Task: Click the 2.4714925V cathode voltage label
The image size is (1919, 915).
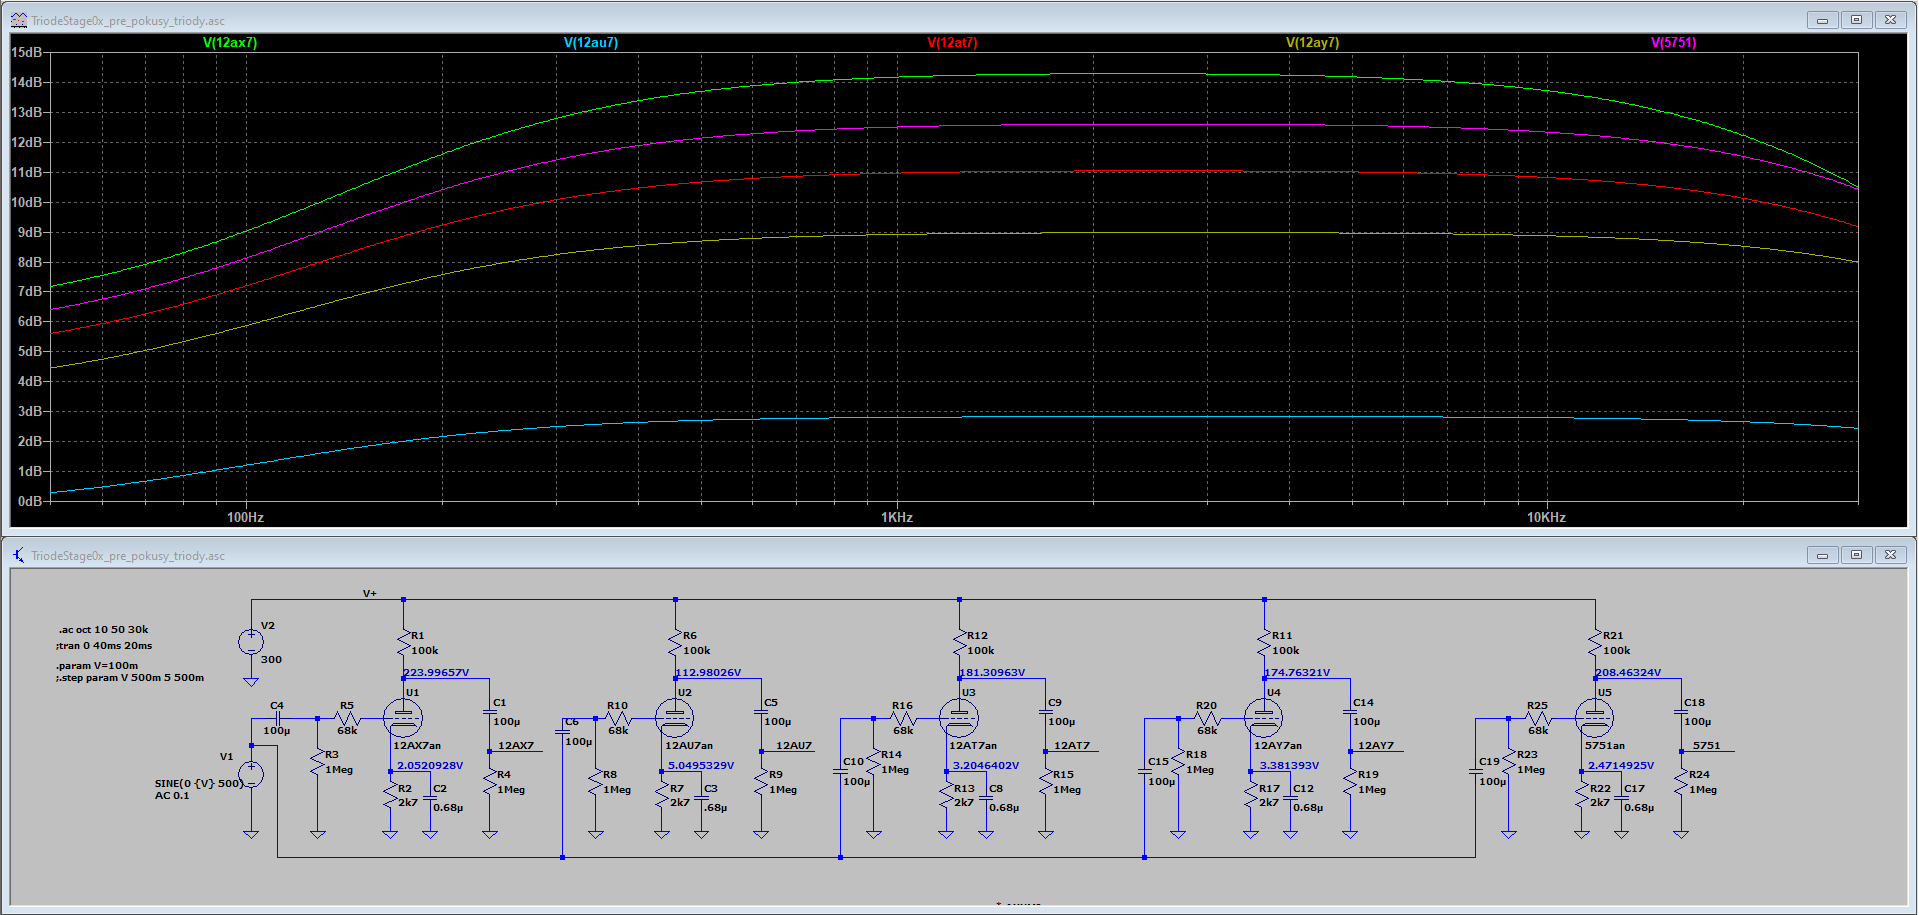Action: [x=1621, y=766]
